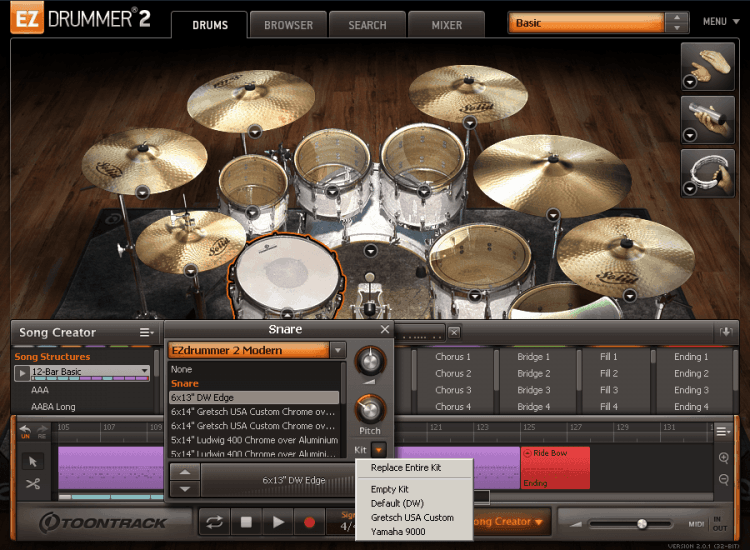
Task: Adjust the master volume slider
Action: click(x=642, y=524)
